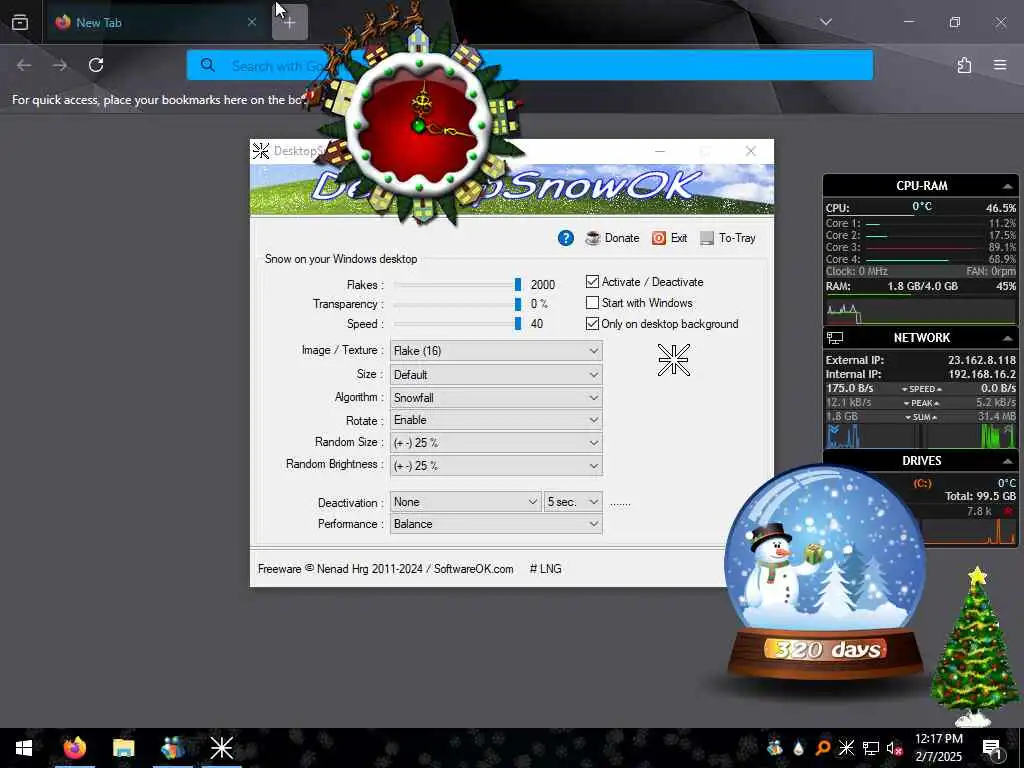The image size is (1024, 768).
Task: Close the DesktopSnowOK window
Action: point(751,151)
